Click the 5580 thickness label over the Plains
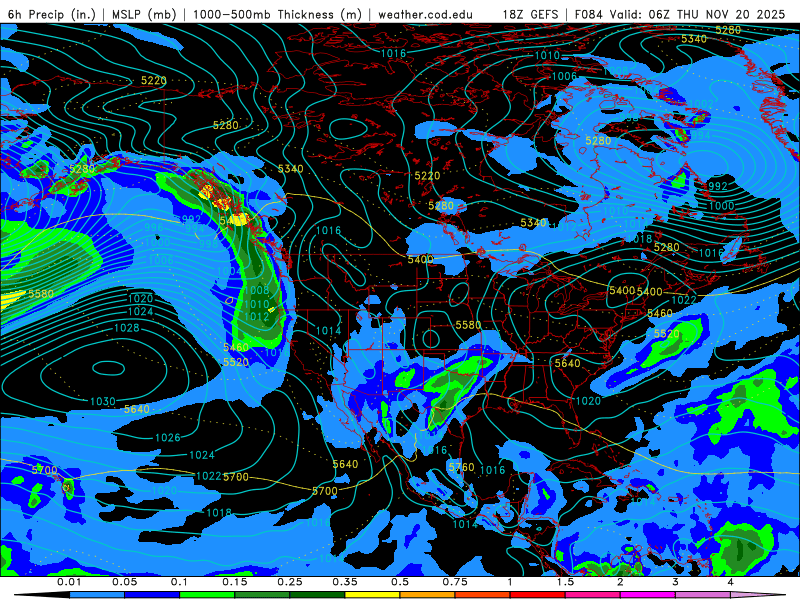This screenshot has width=800, height=600. tap(468, 324)
